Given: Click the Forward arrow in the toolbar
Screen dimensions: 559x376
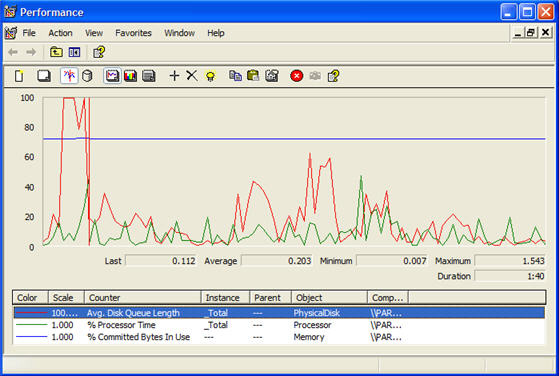Looking at the screenshot, I should [31, 52].
